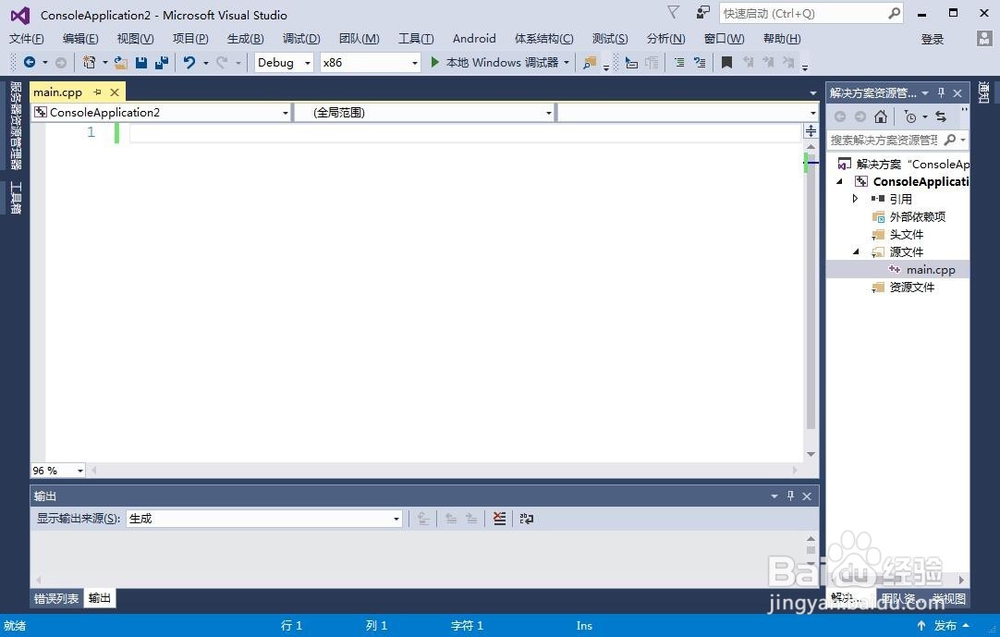
Task: Open the Android menu
Action: 474,38
